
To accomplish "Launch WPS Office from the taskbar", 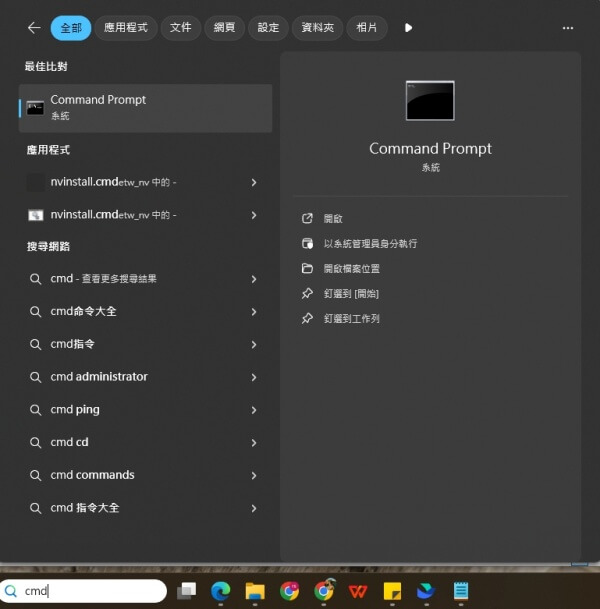I will 358,592.
